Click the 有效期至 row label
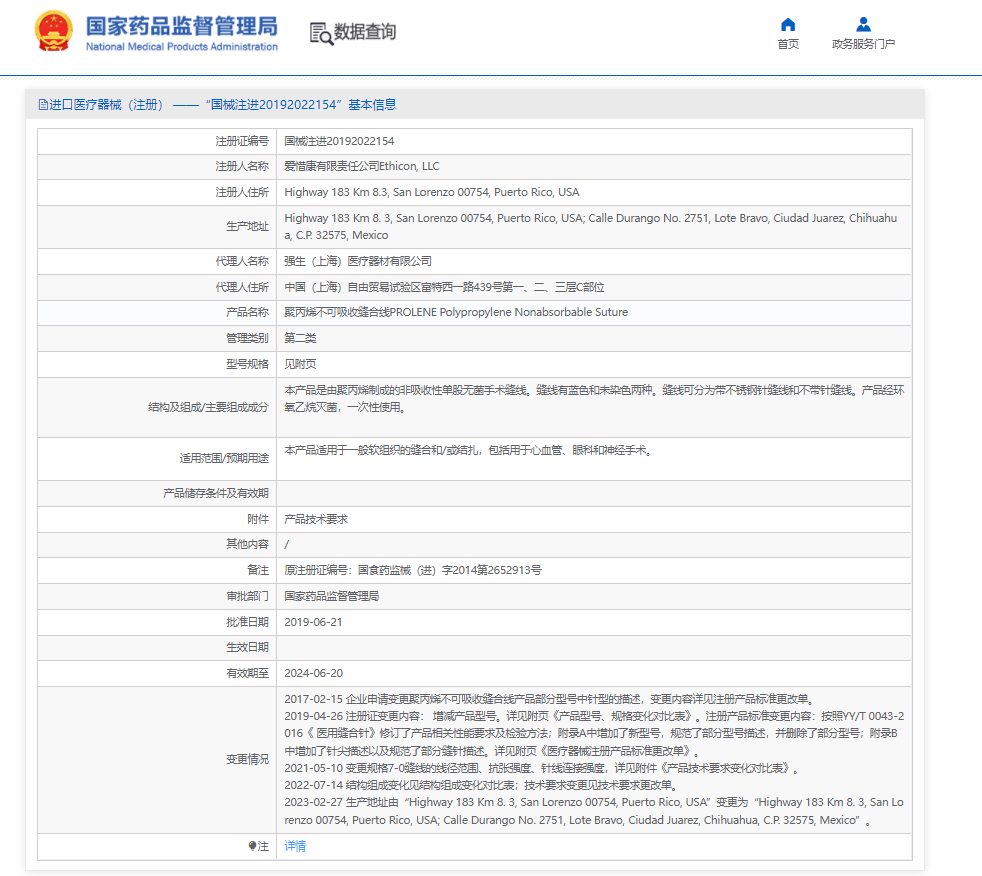 click(x=247, y=673)
